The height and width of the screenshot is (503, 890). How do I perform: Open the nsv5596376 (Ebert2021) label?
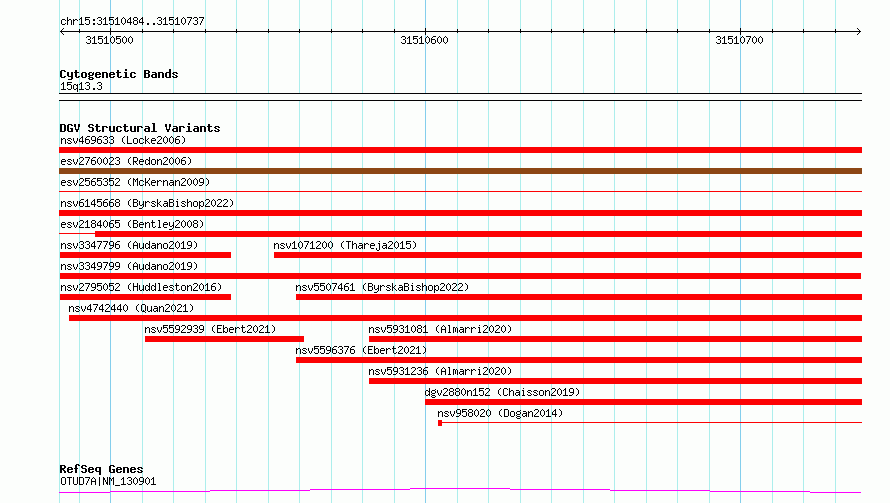click(x=361, y=350)
